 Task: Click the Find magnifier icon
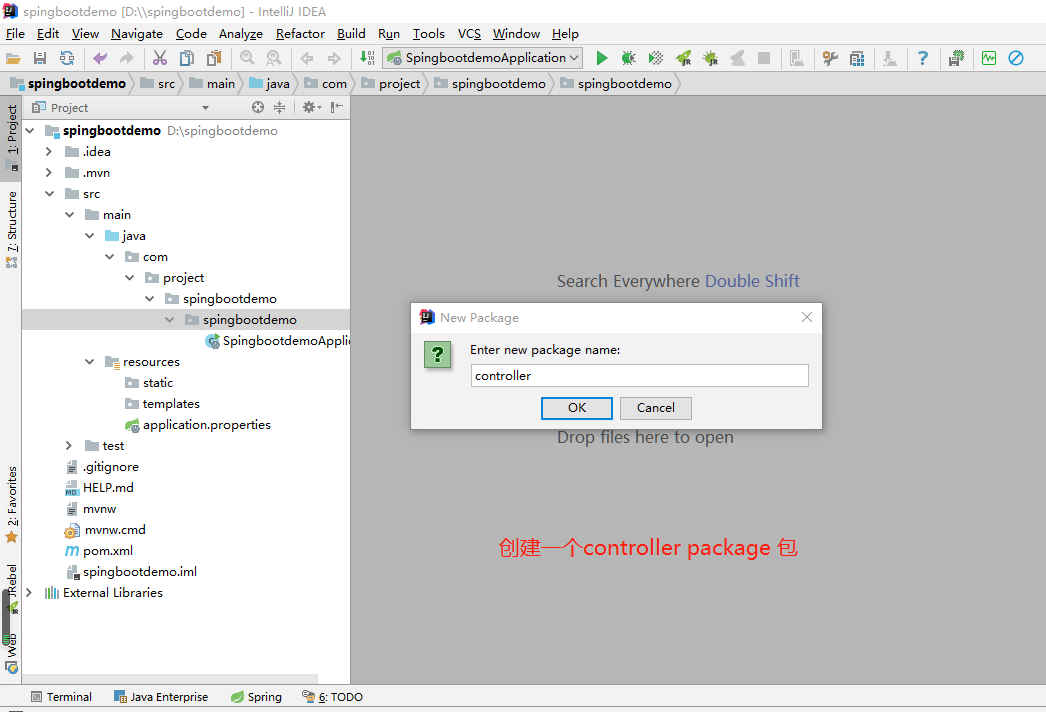pyautogui.click(x=247, y=59)
